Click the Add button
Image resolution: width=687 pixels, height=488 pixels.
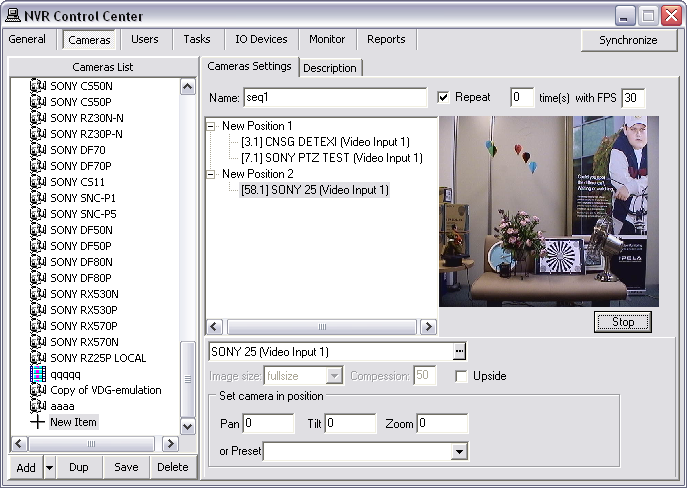(x=26, y=467)
